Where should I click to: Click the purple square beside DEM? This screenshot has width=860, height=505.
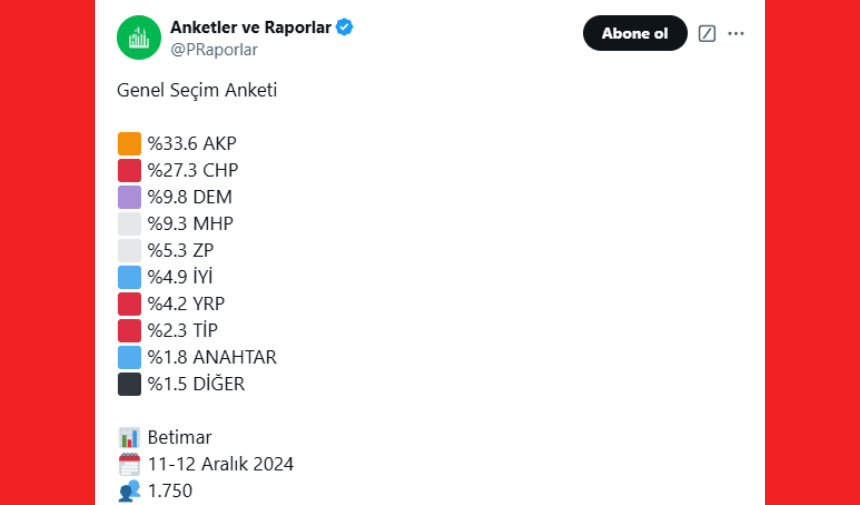(x=129, y=197)
